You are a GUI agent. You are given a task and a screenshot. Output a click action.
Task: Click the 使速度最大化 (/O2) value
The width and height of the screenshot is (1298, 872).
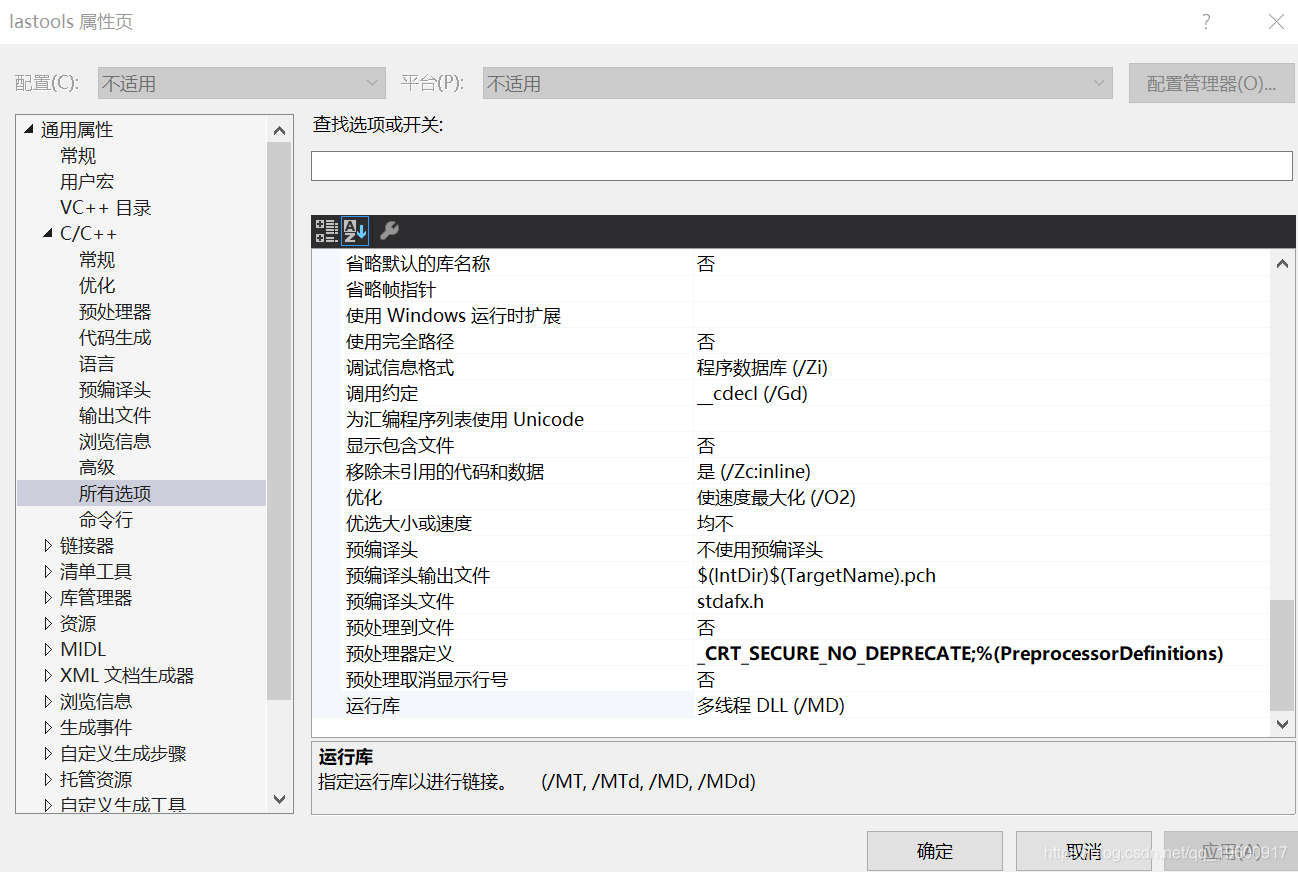776,497
